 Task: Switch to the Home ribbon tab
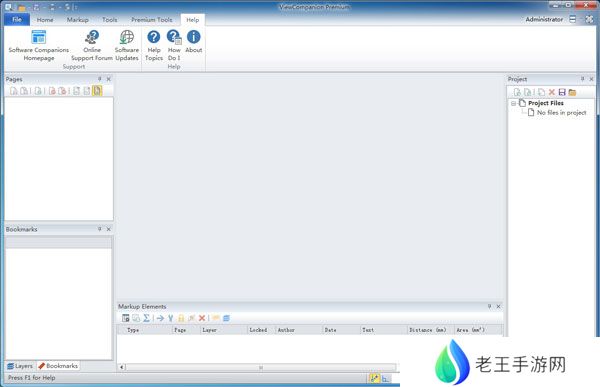click(45, 20)
